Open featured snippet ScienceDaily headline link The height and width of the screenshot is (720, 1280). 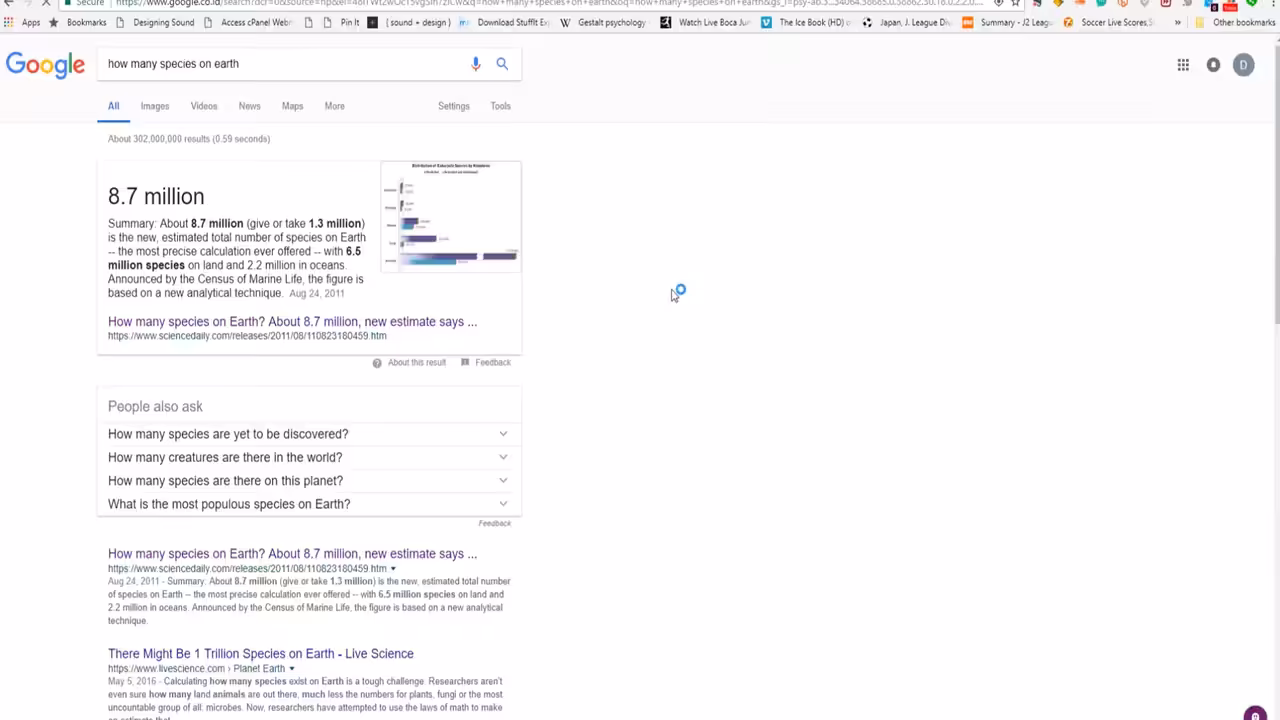click(292, 322)
